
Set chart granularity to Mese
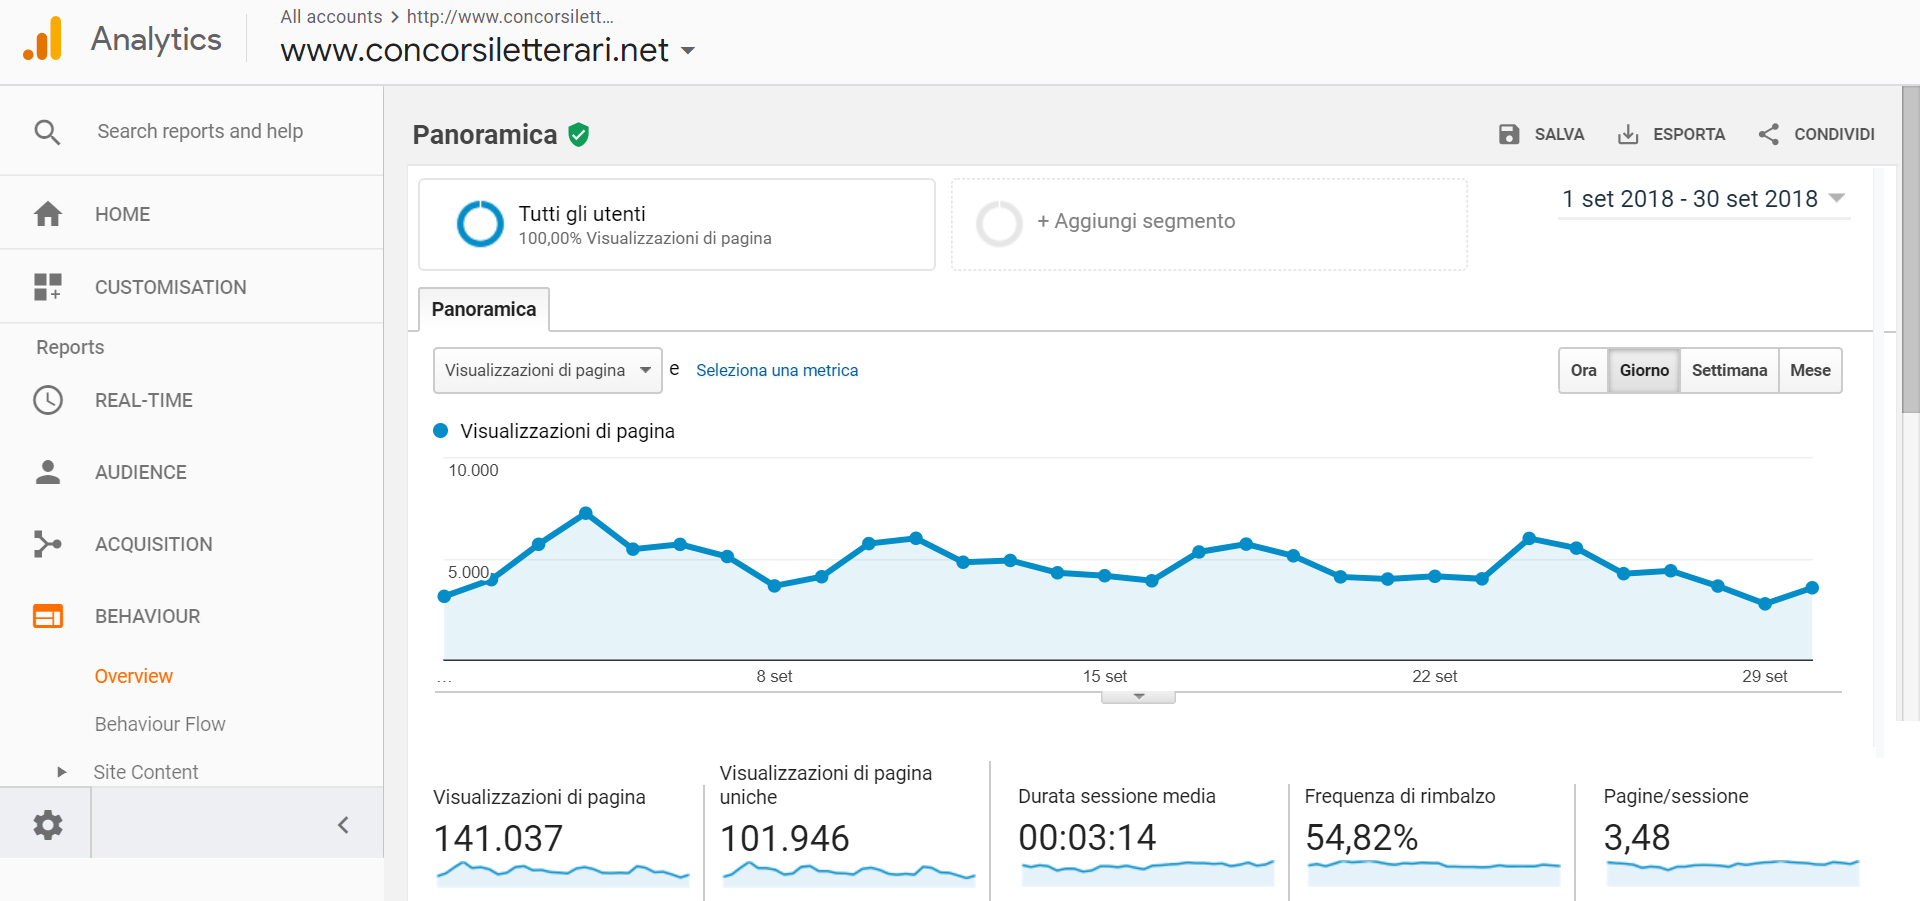tap(1810, 370)
